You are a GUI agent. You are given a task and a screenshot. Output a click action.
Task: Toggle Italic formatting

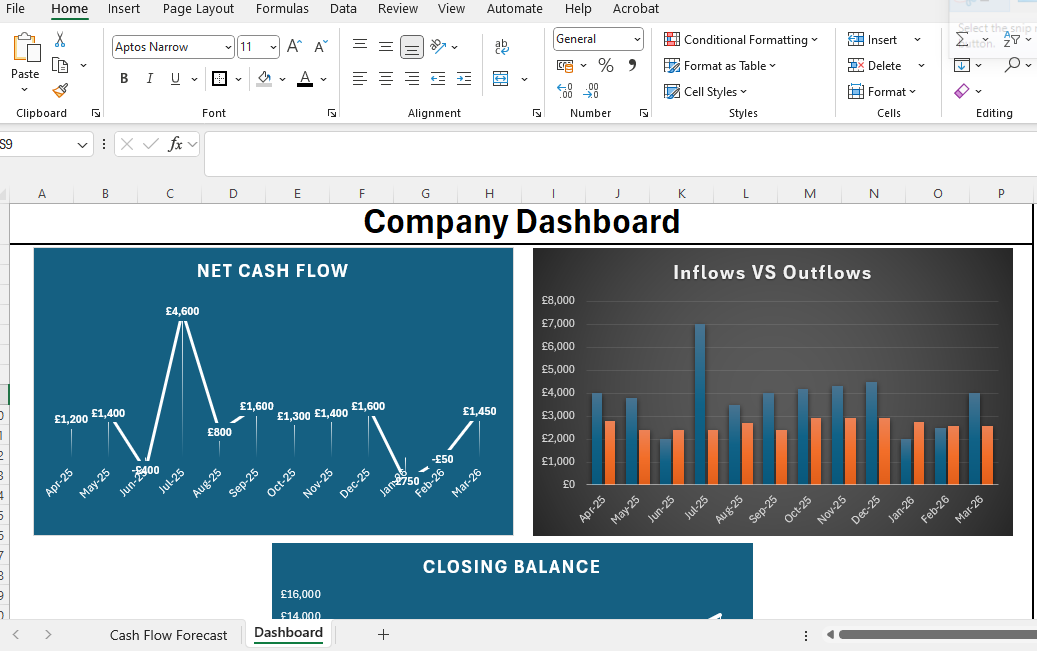tap(149, 79)
